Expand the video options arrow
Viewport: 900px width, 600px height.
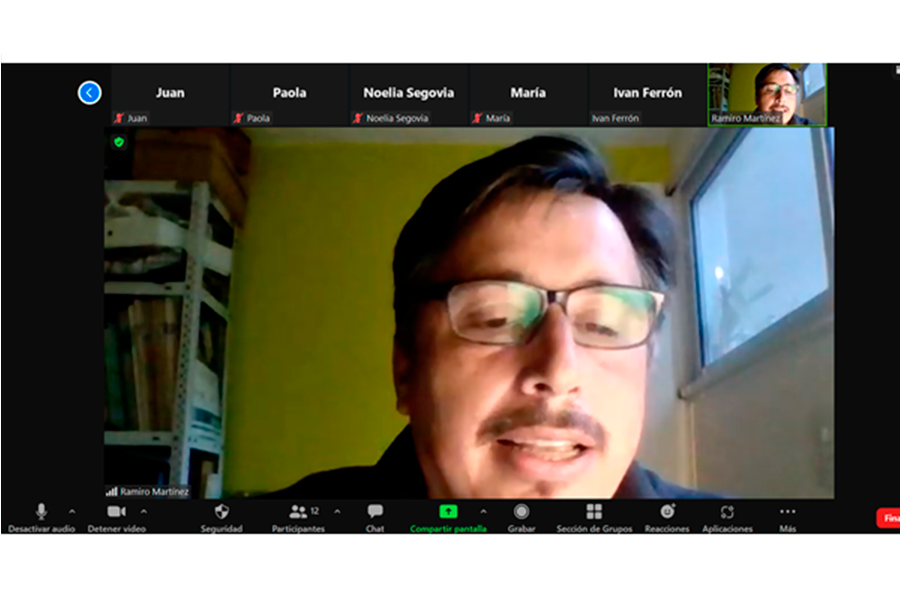point(143,511)
